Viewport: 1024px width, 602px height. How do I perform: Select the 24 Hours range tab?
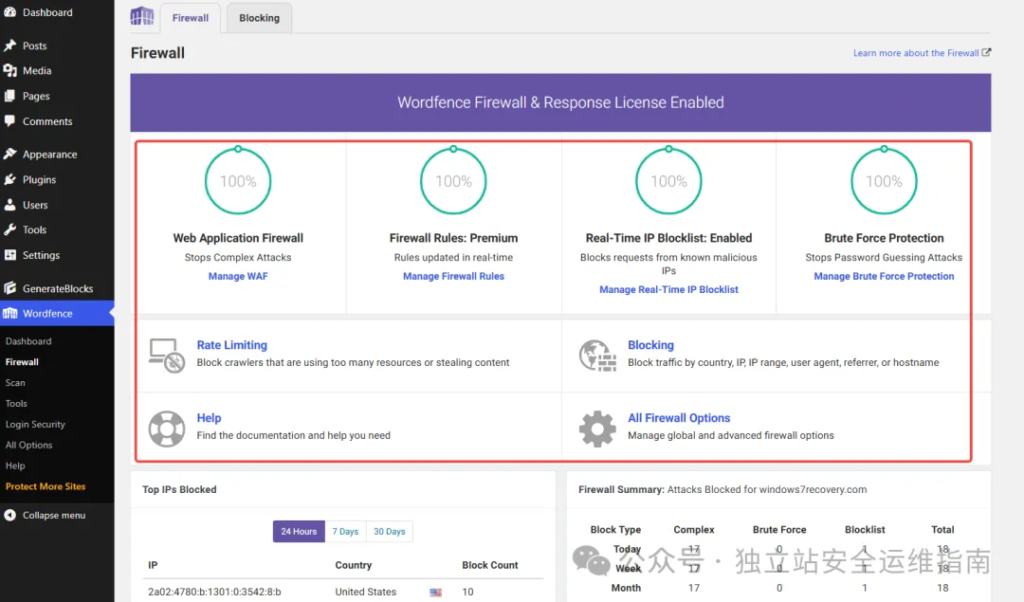[x=298, y=531]
